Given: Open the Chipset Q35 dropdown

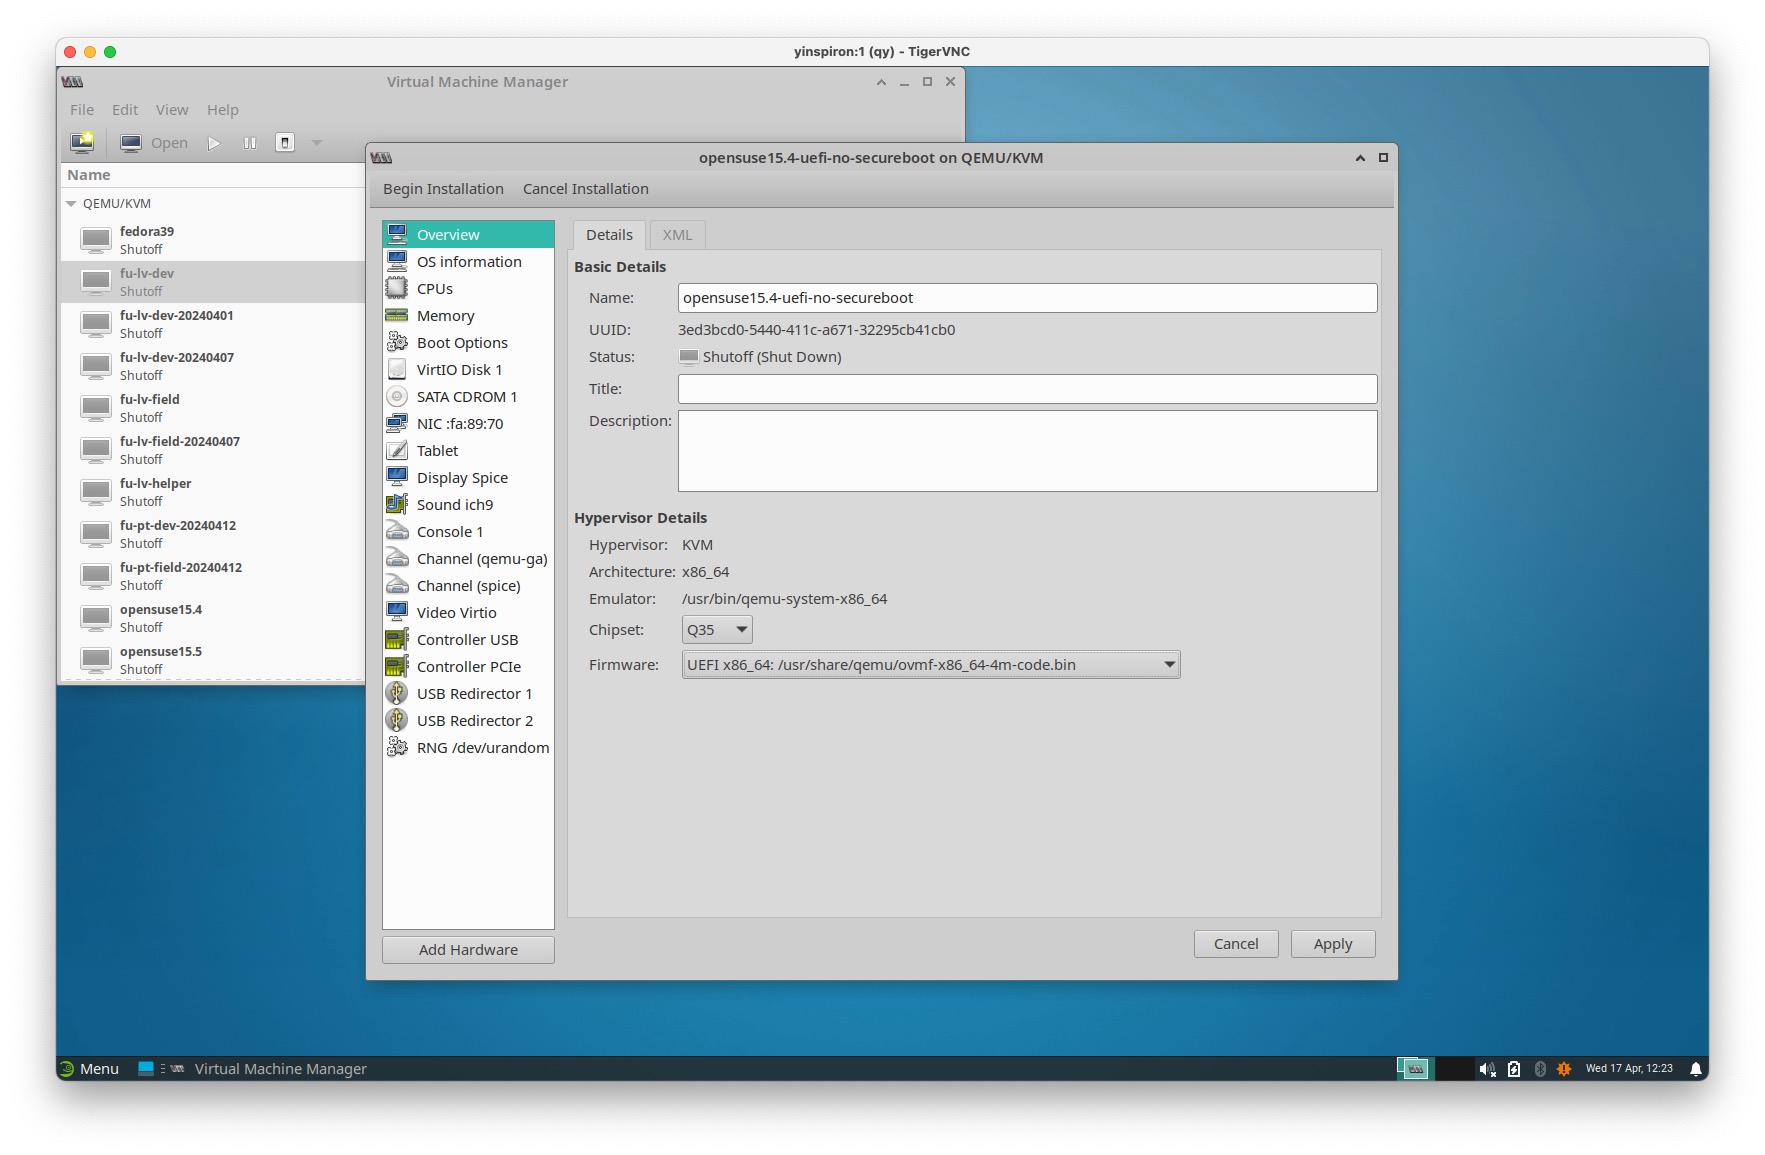Looking at the screenshot, I should [717, 630].
